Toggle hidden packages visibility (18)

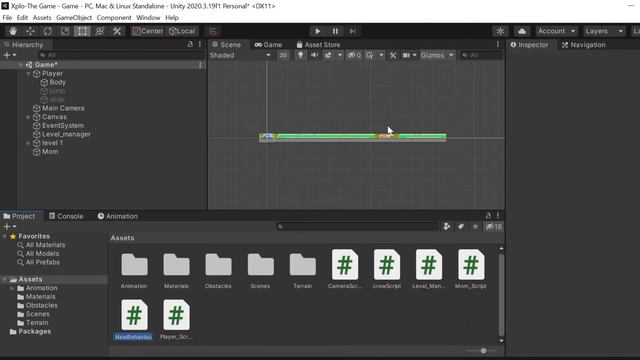(493, 227)
